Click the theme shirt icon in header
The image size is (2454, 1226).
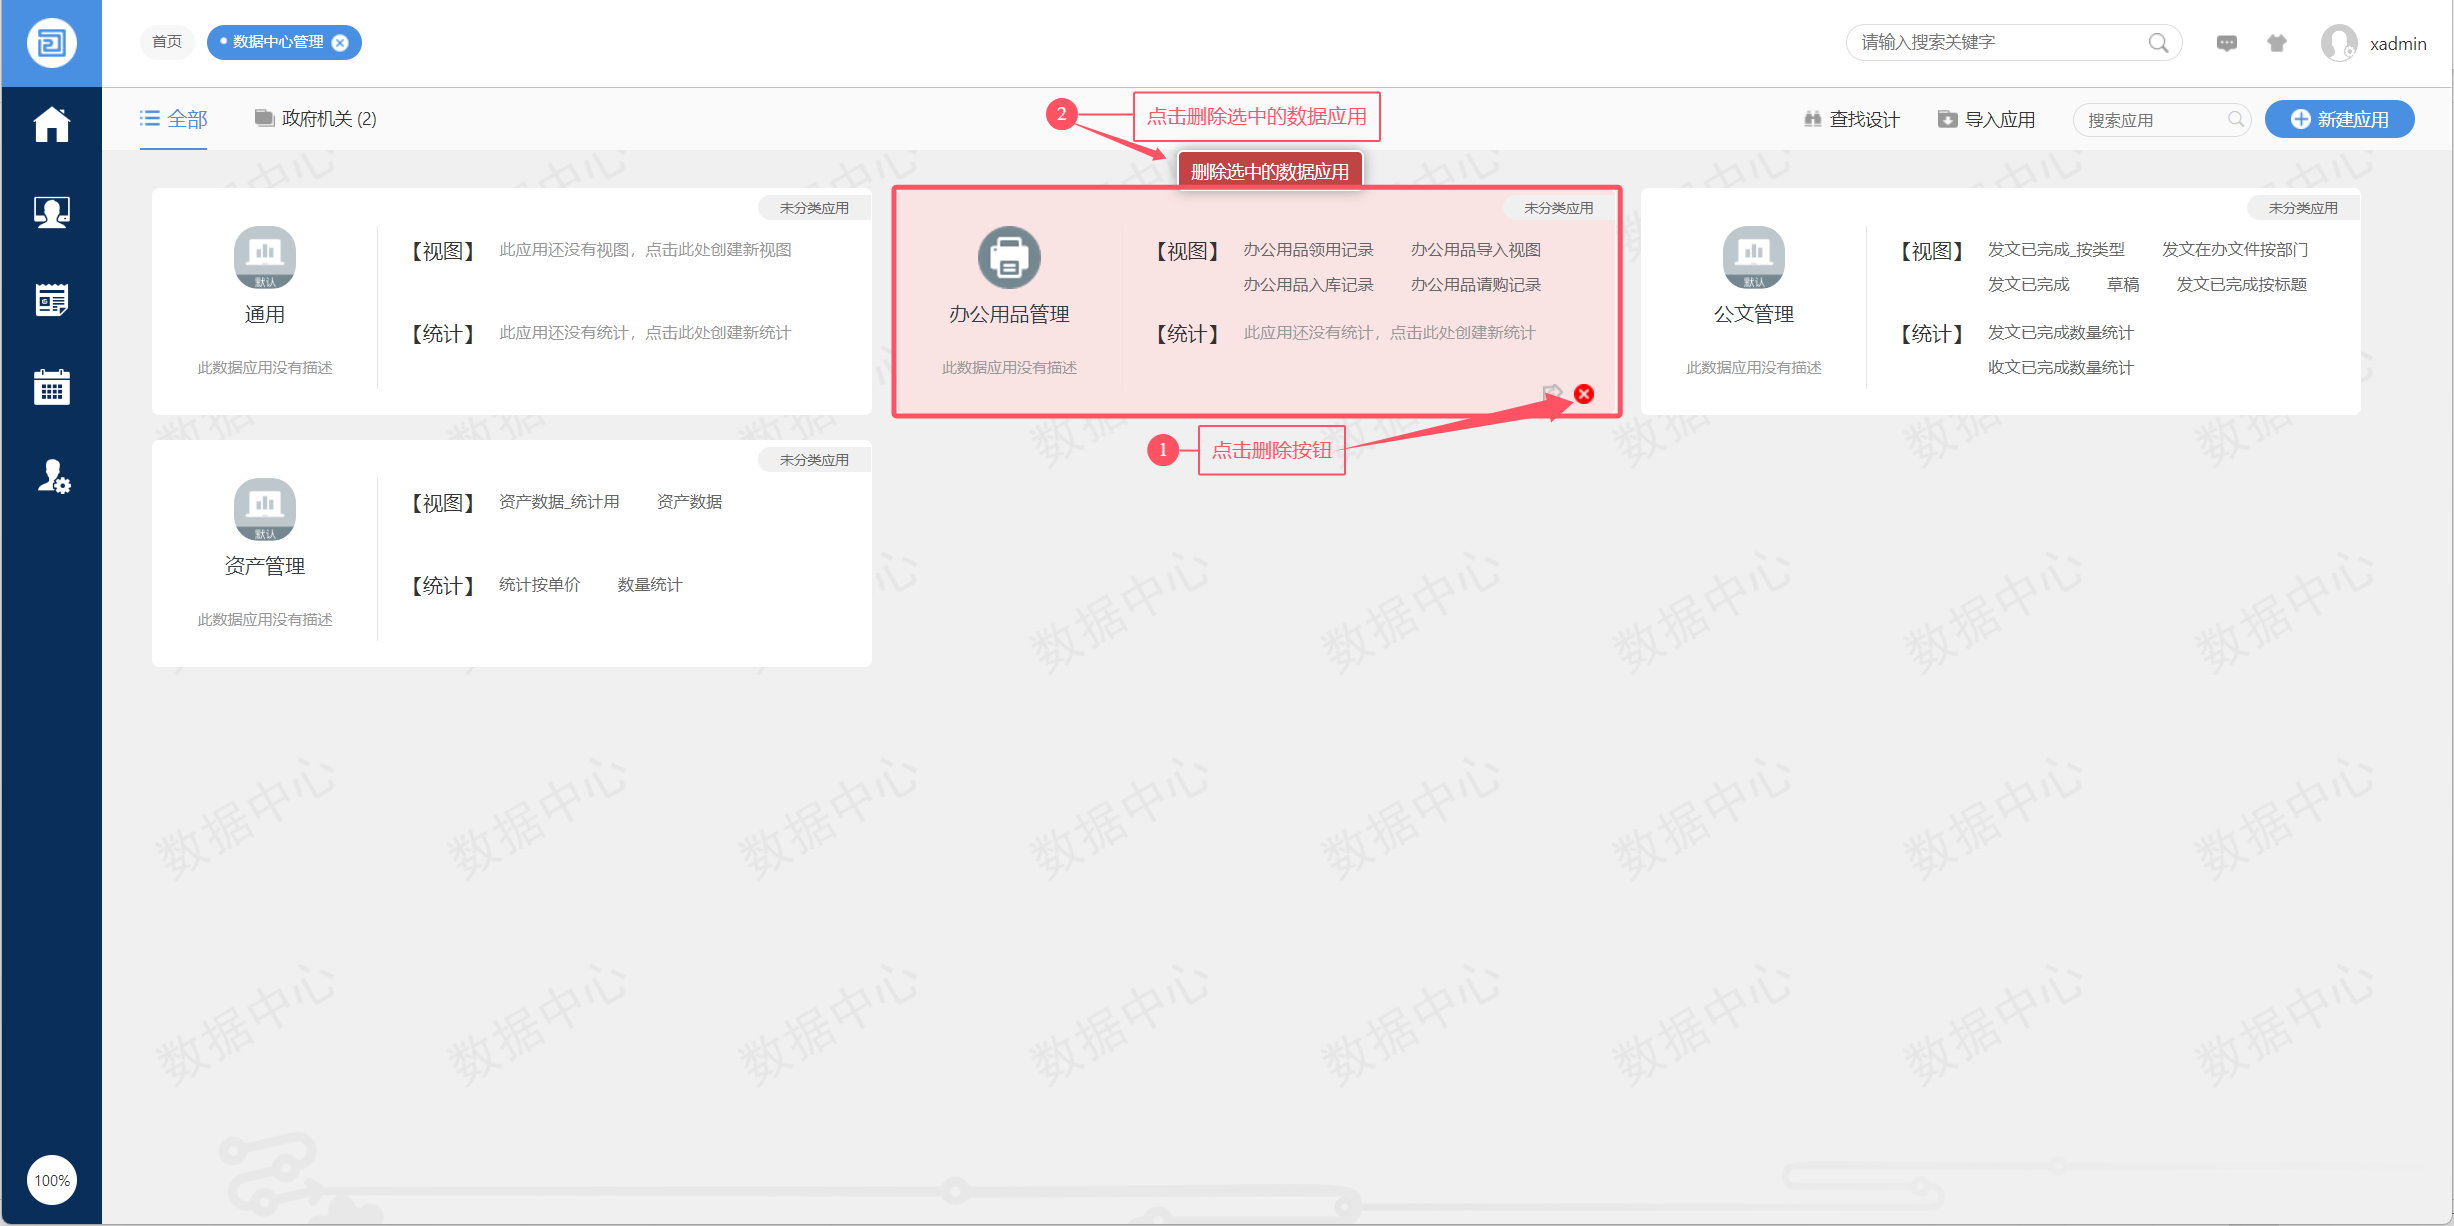[2276, 43]
